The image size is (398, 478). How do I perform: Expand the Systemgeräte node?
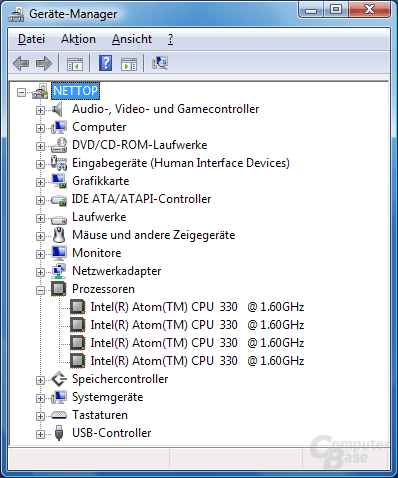40,398
